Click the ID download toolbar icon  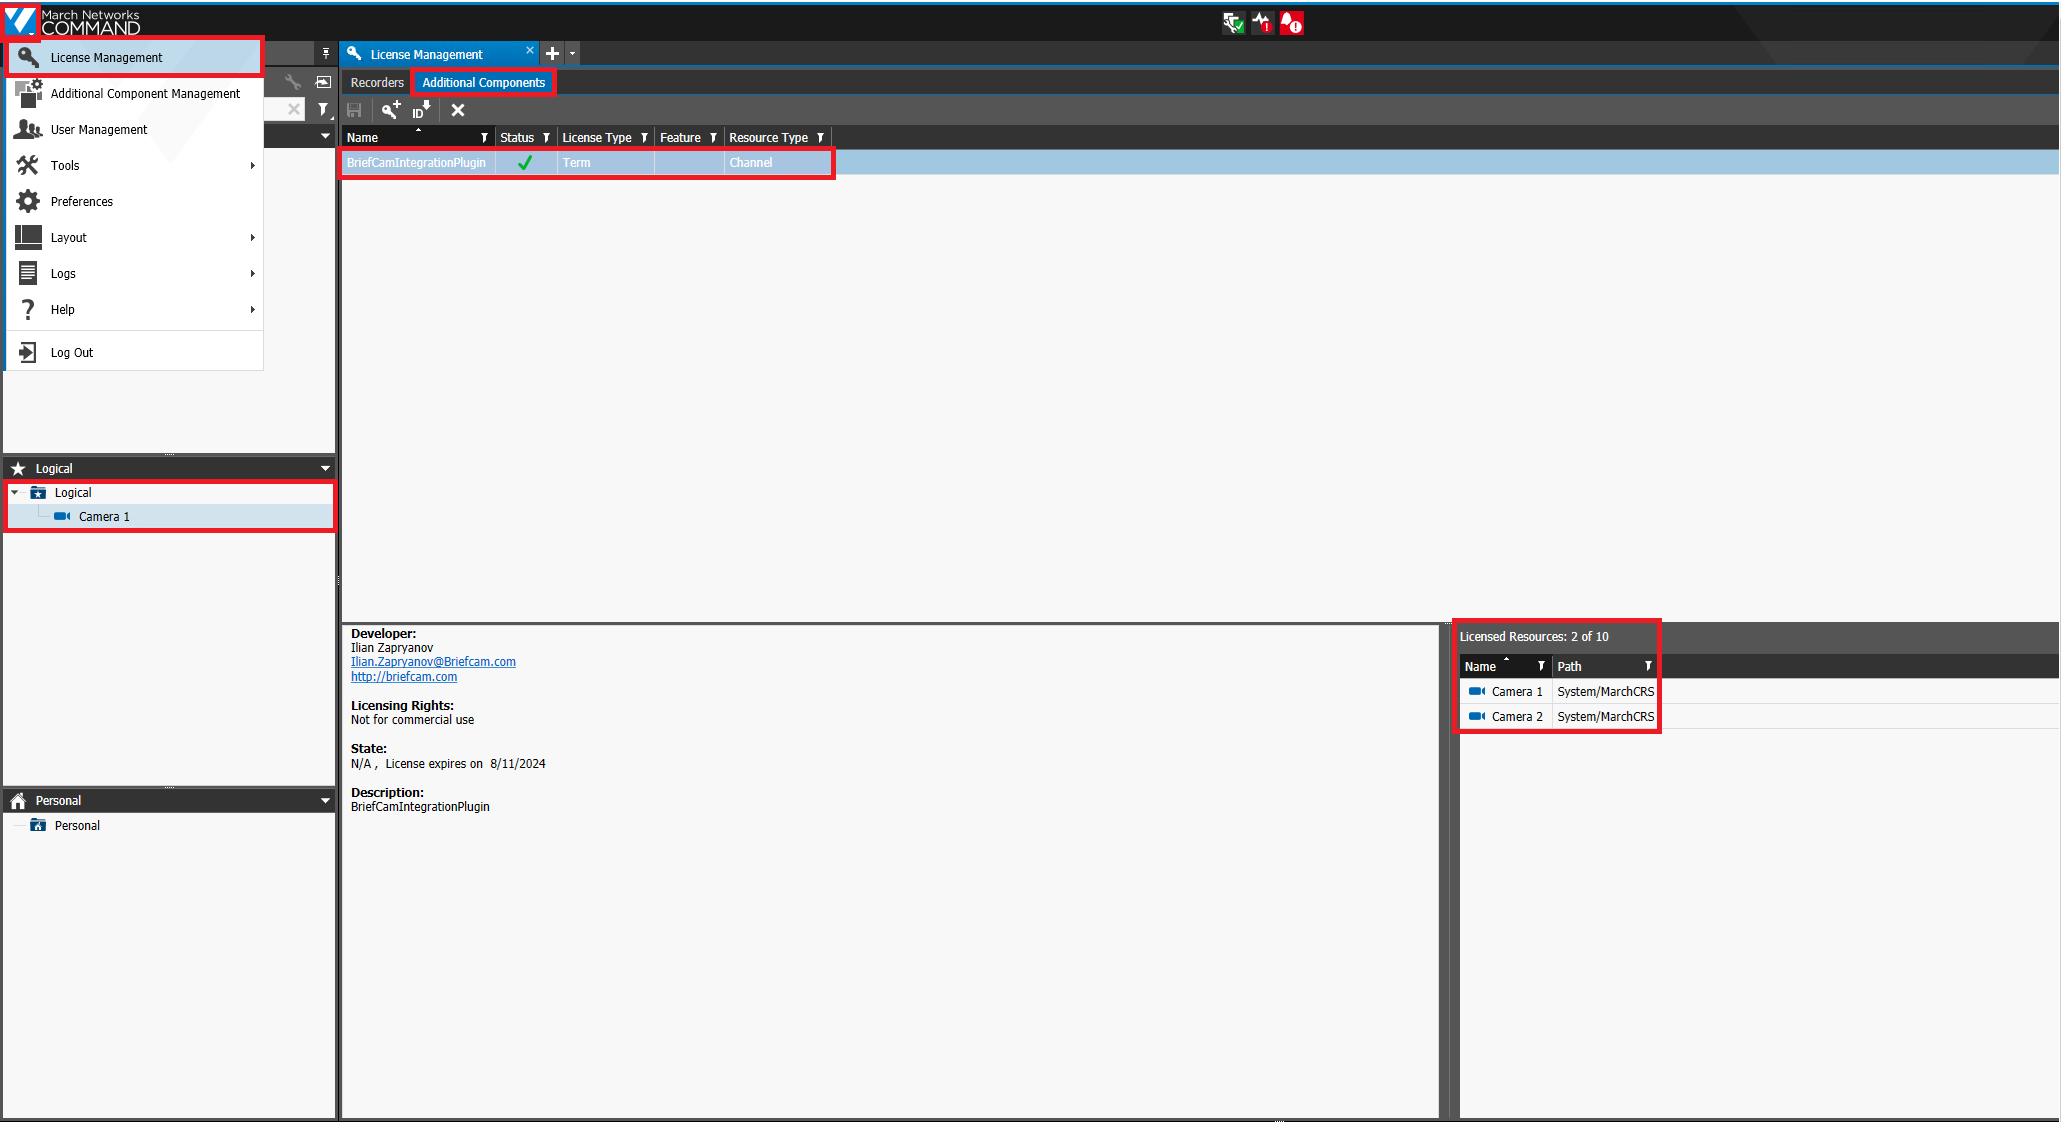pyautogui.click(x=422, y=110)
